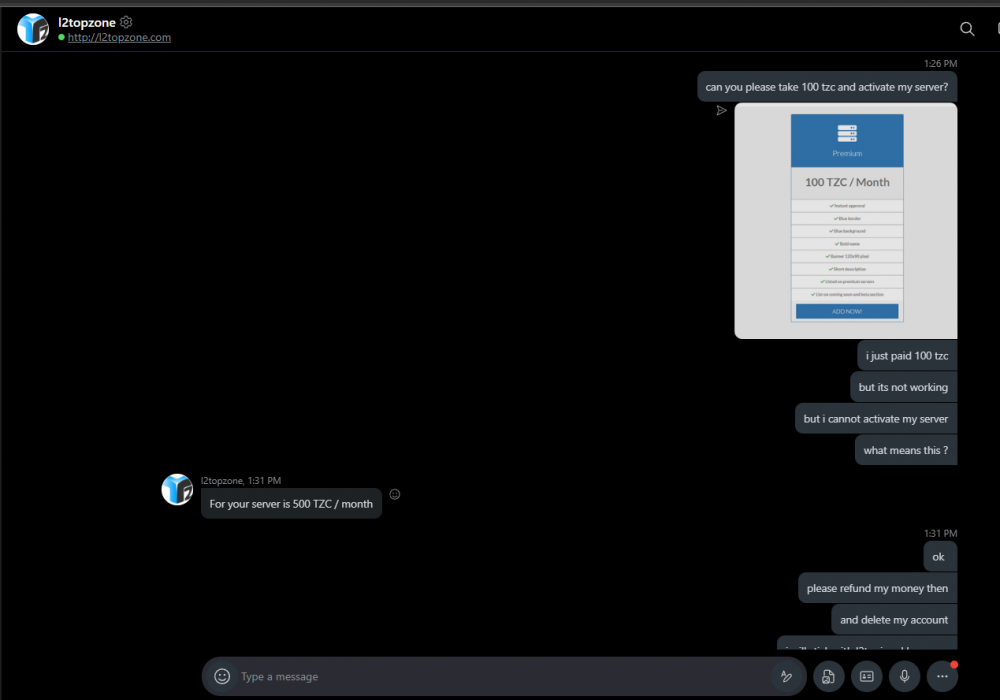Focus the Type a message field

500,677
